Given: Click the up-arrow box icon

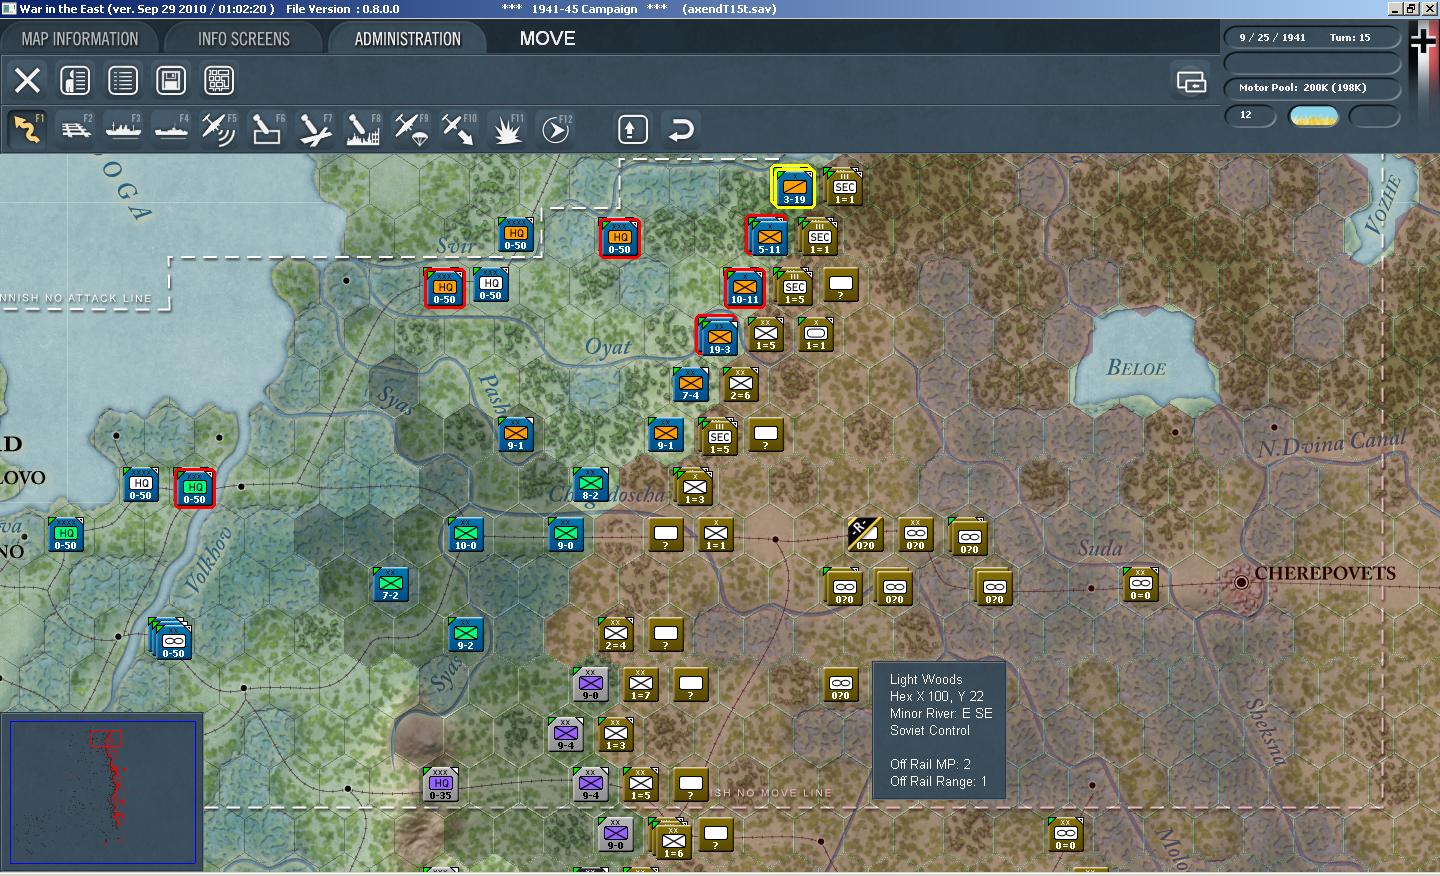Looking at the screenshot, I should tap(632, 129).
